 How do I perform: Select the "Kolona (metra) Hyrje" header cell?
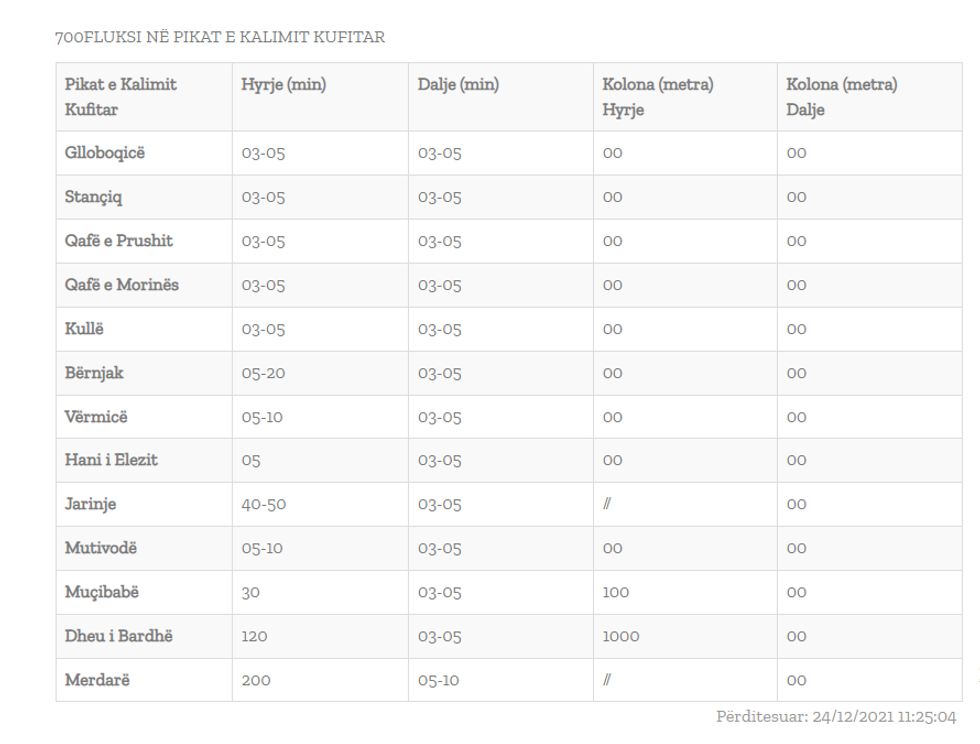657,97
